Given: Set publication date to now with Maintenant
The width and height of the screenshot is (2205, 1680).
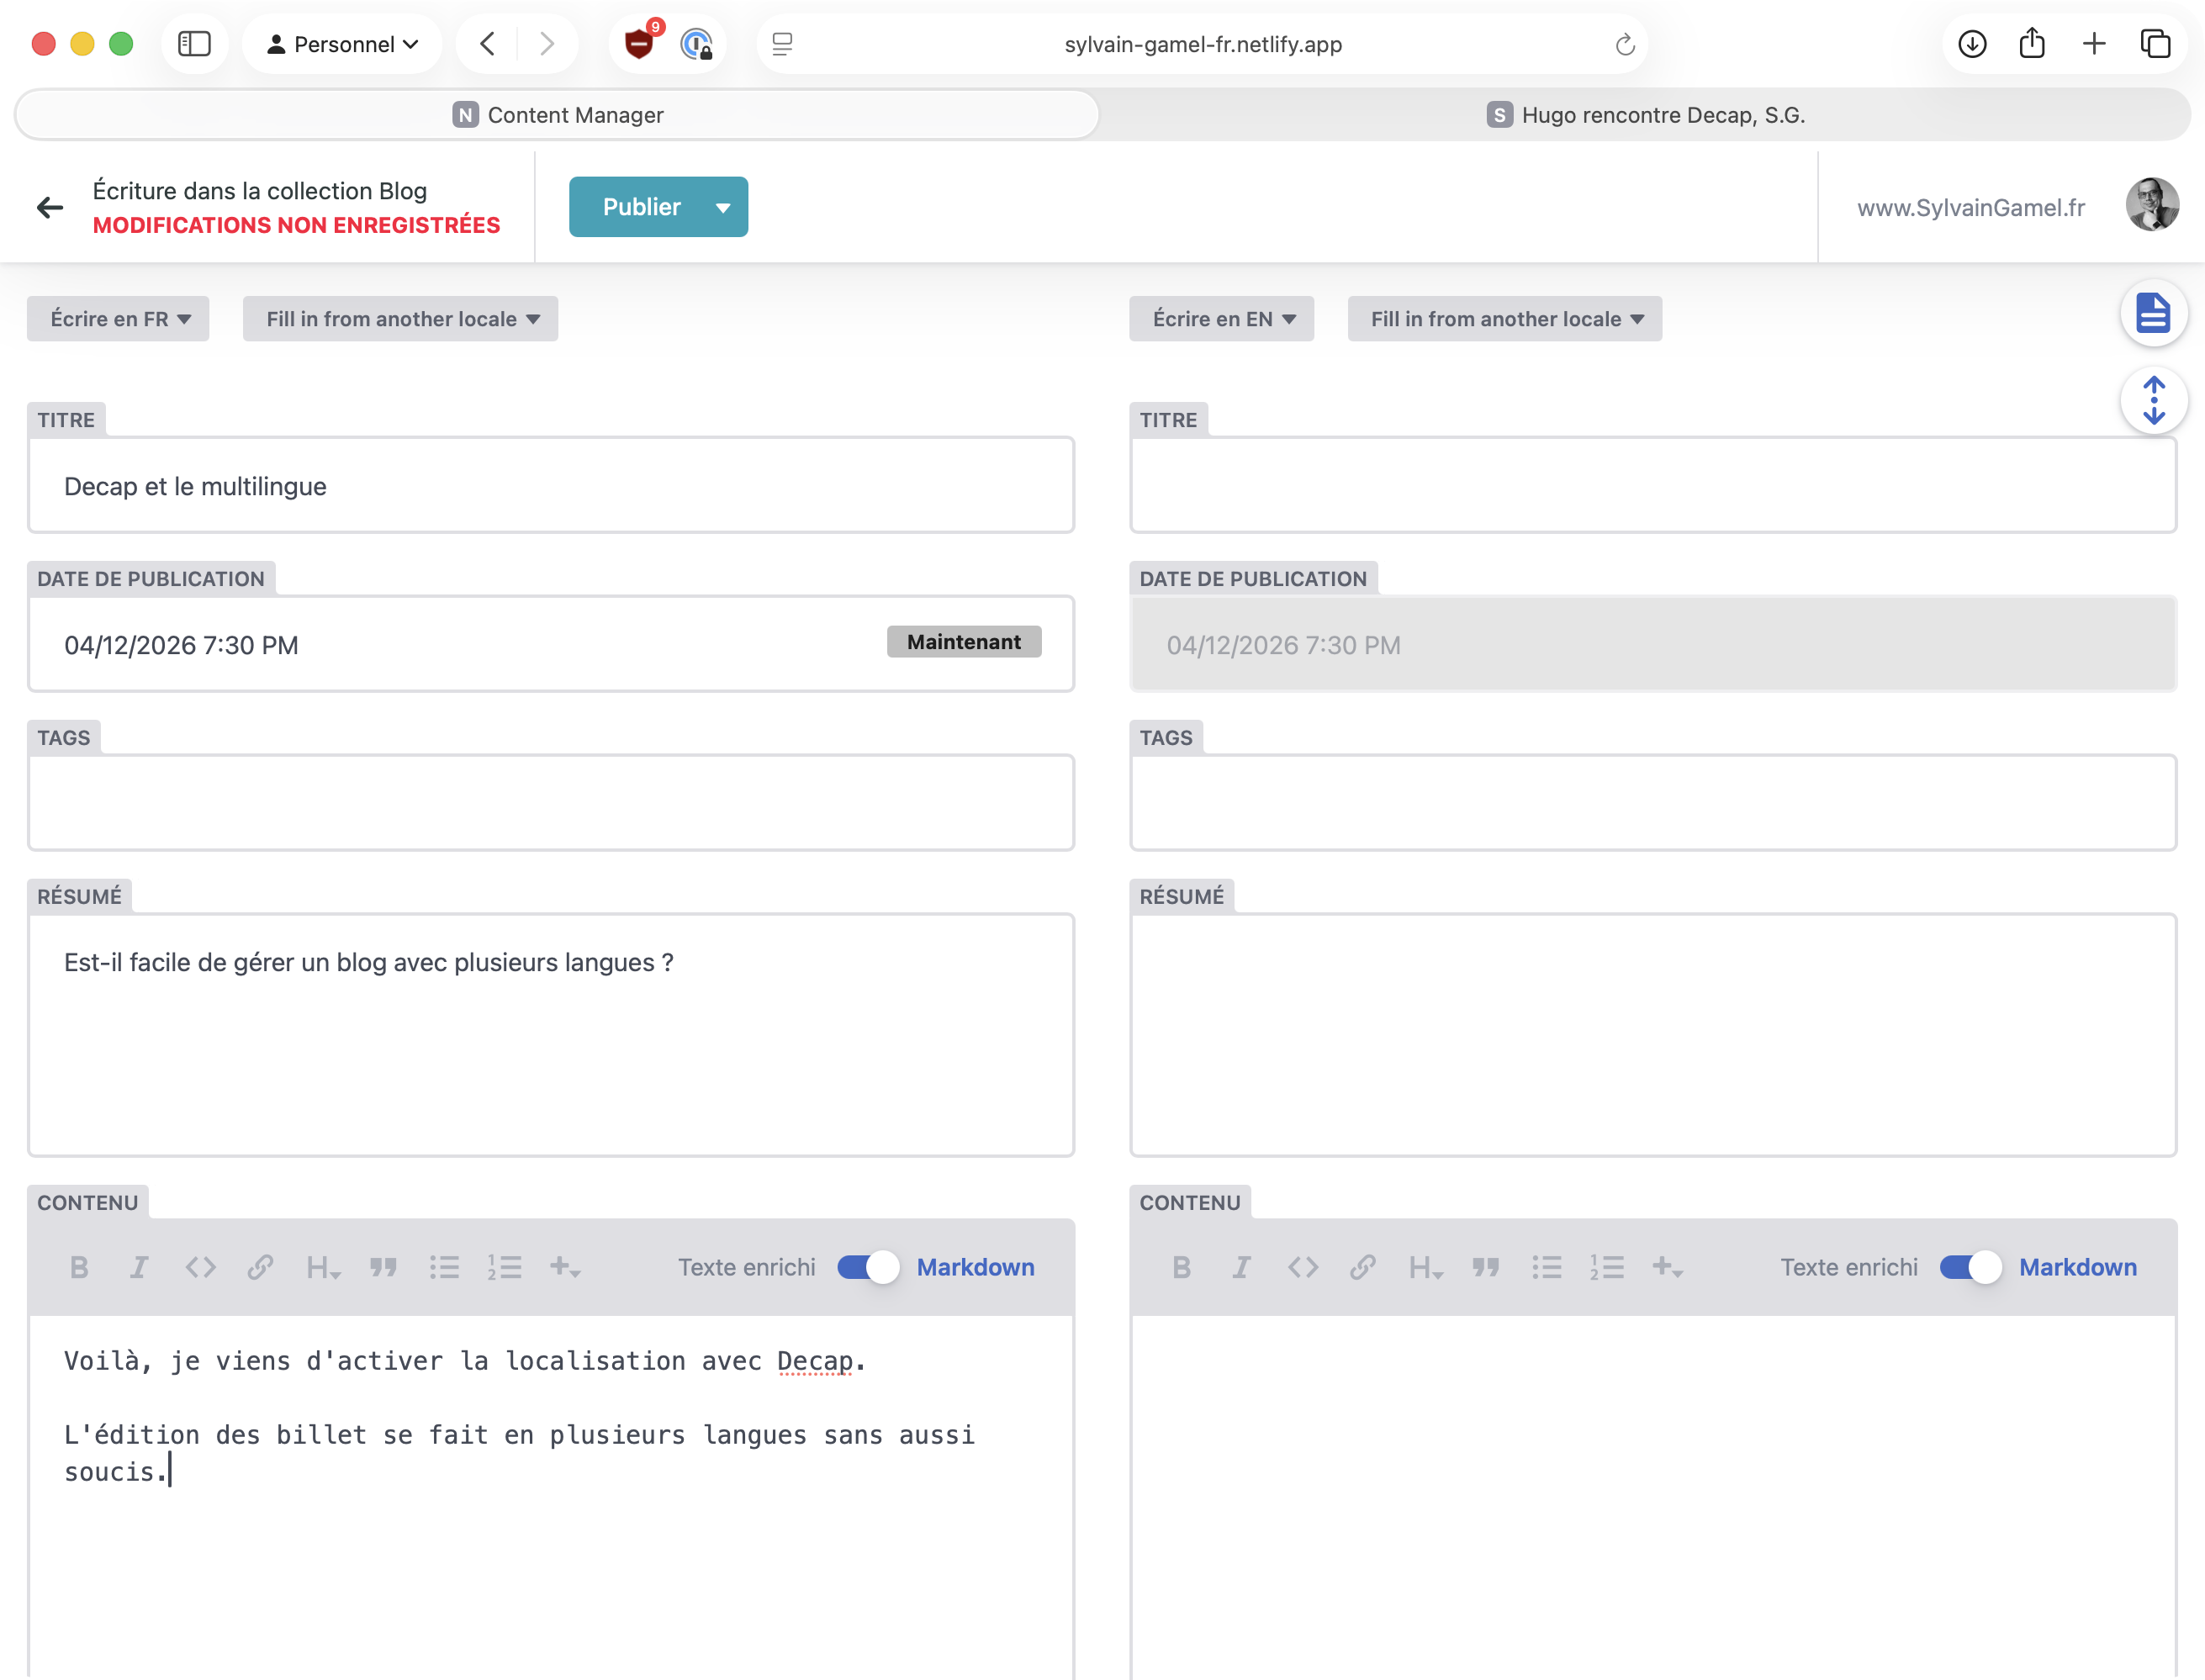Looking at the screenshot, I should coord(963,641).
